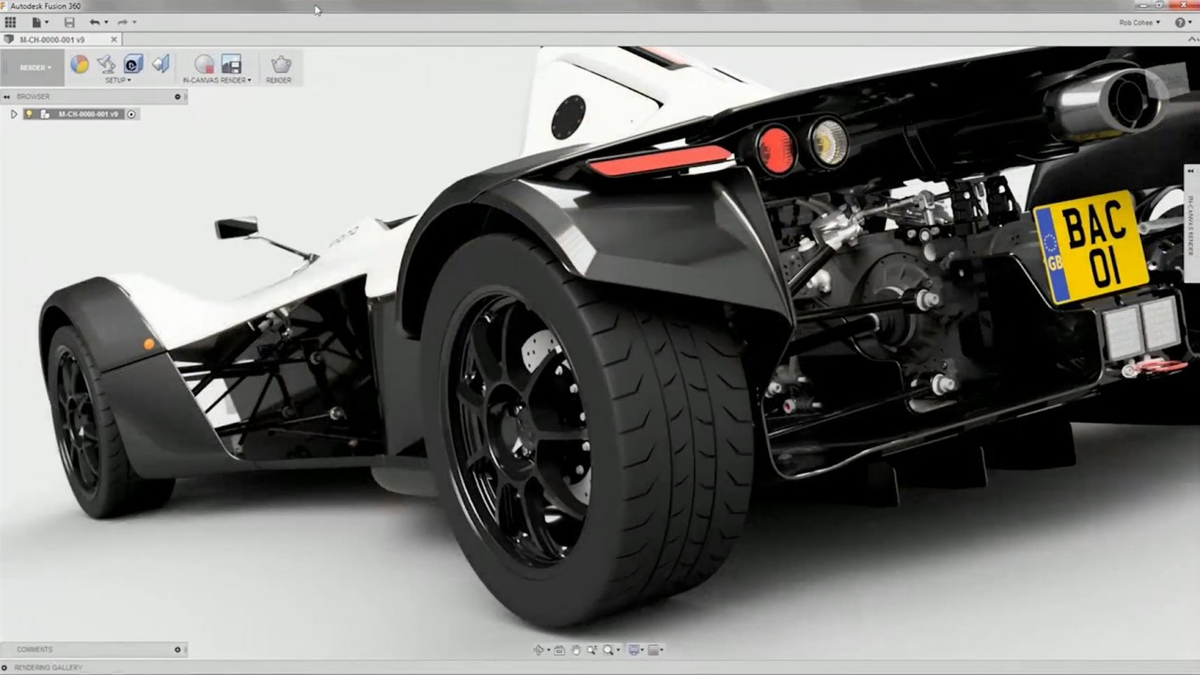Click the File document icon
The height and width of the screenshot is (675, 1200).
(36, 22)
